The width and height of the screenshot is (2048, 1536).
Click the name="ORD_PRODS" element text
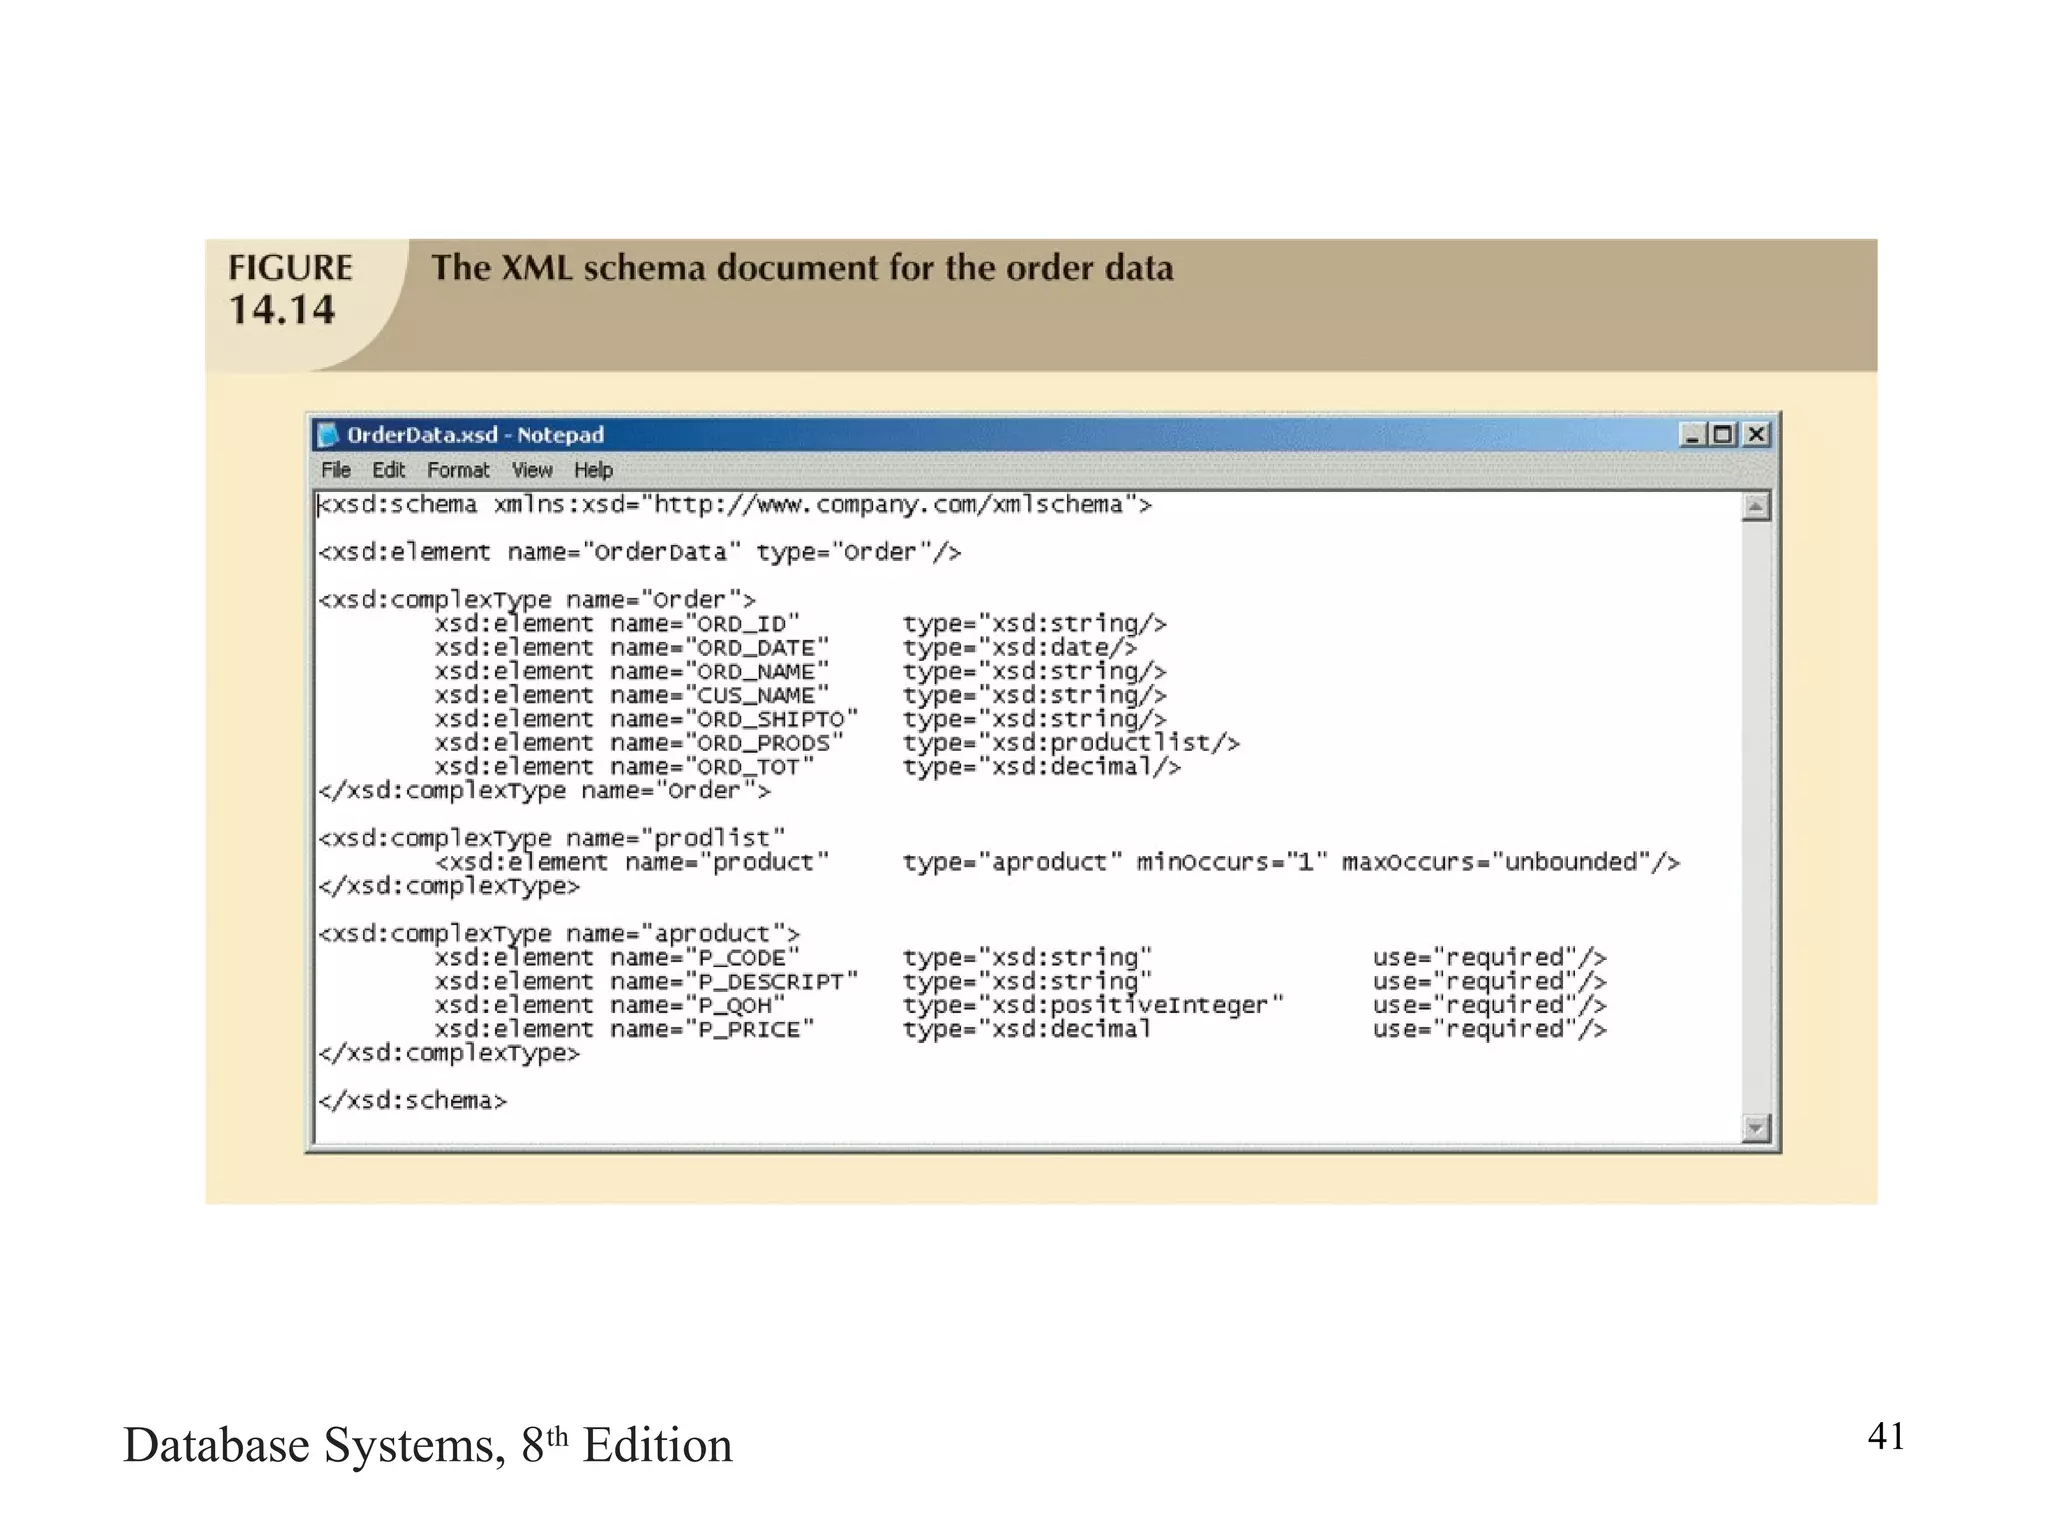(x=727, y=743)
